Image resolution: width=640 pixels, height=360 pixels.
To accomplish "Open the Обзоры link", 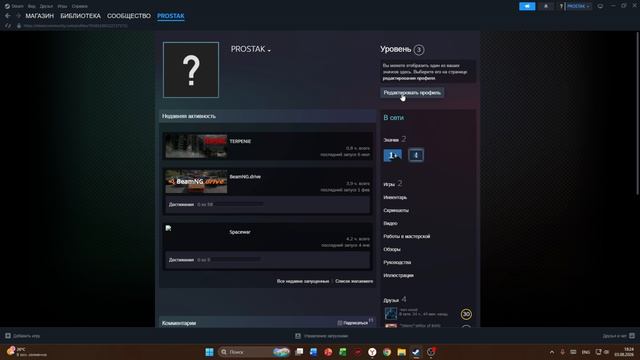I will [392, 249].
